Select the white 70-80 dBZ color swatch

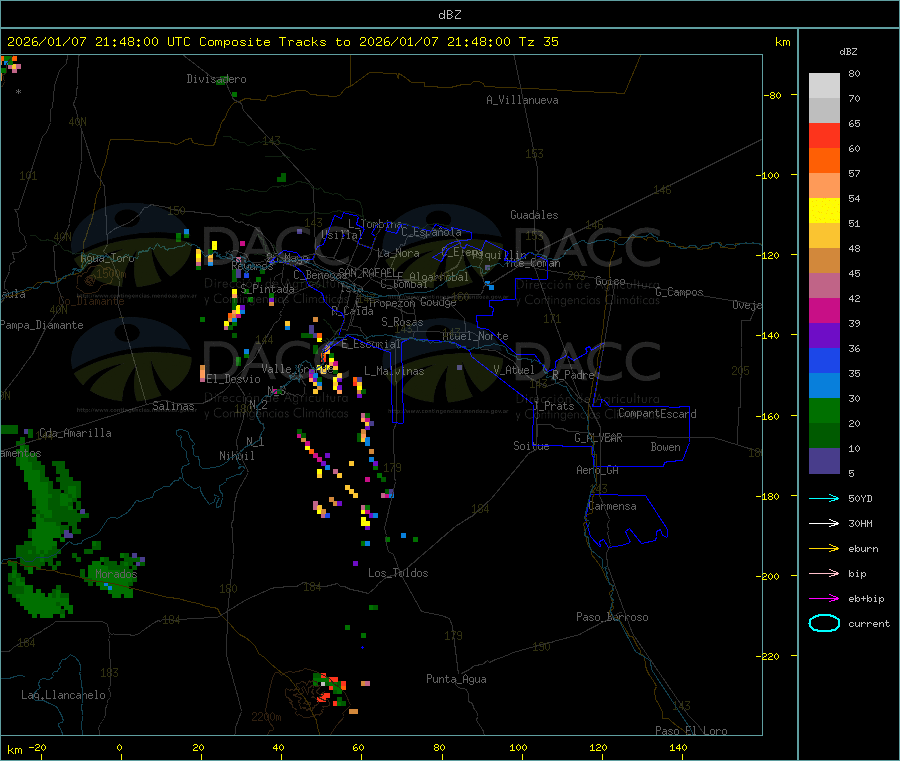coord(824,86)
